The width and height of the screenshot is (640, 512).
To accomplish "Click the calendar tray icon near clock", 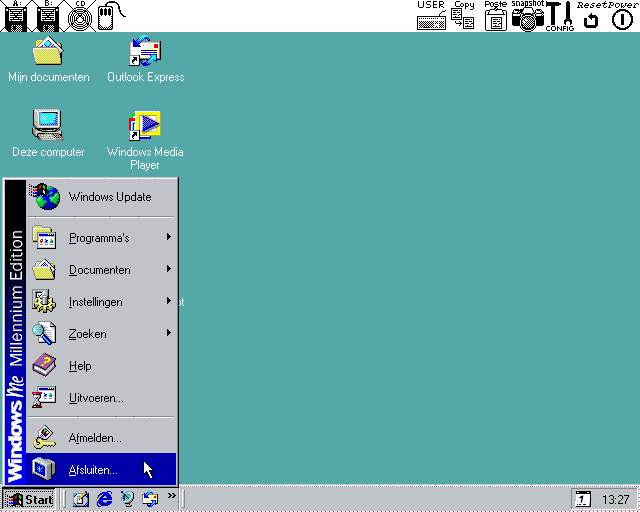I will 583,499.
